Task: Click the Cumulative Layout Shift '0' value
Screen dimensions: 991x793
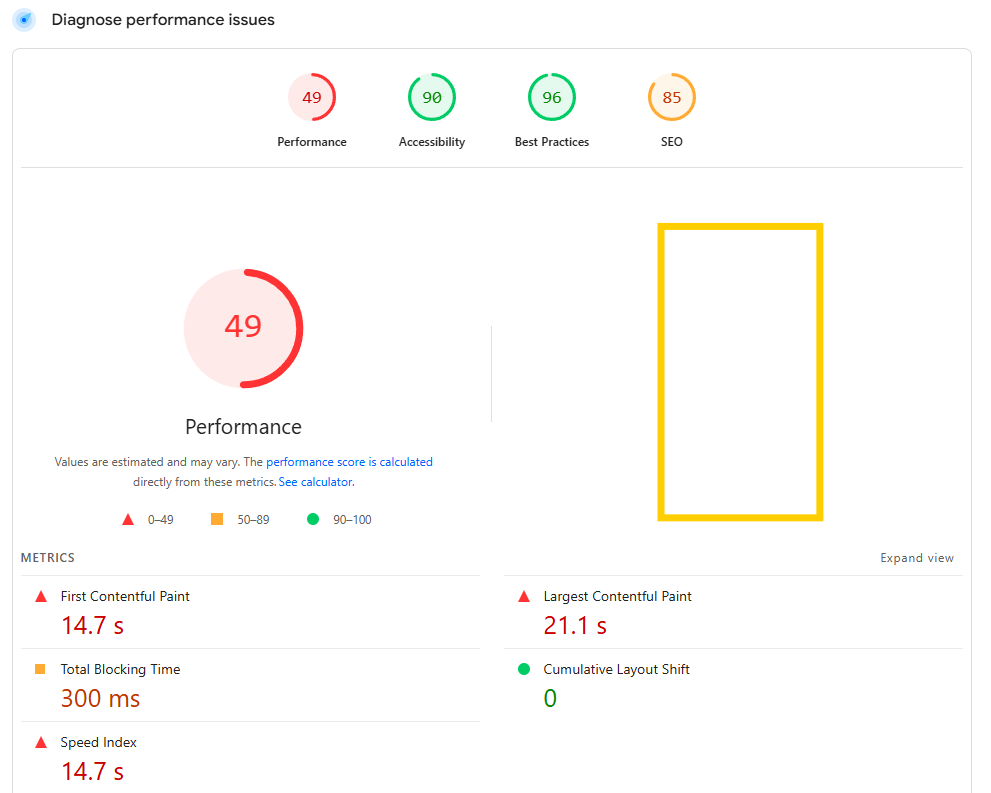Action: (550, 699)
